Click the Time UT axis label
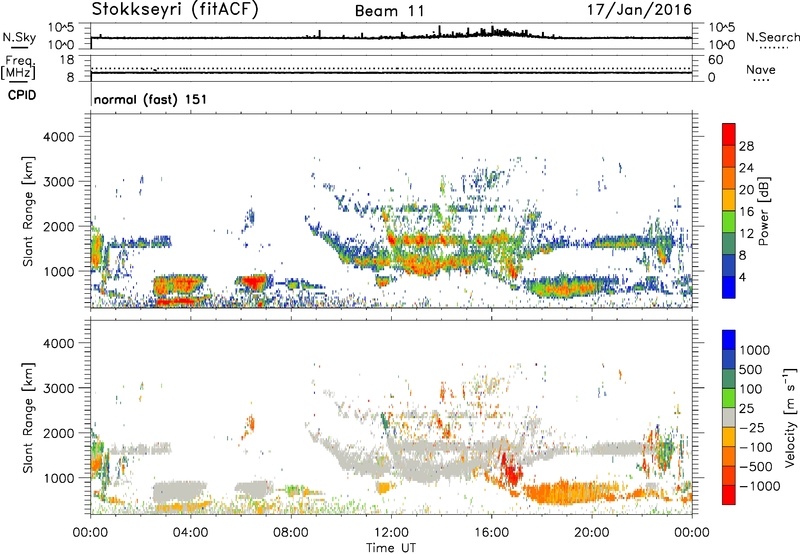This screenshot has width=800, height=554. click(x=391, y=547)
